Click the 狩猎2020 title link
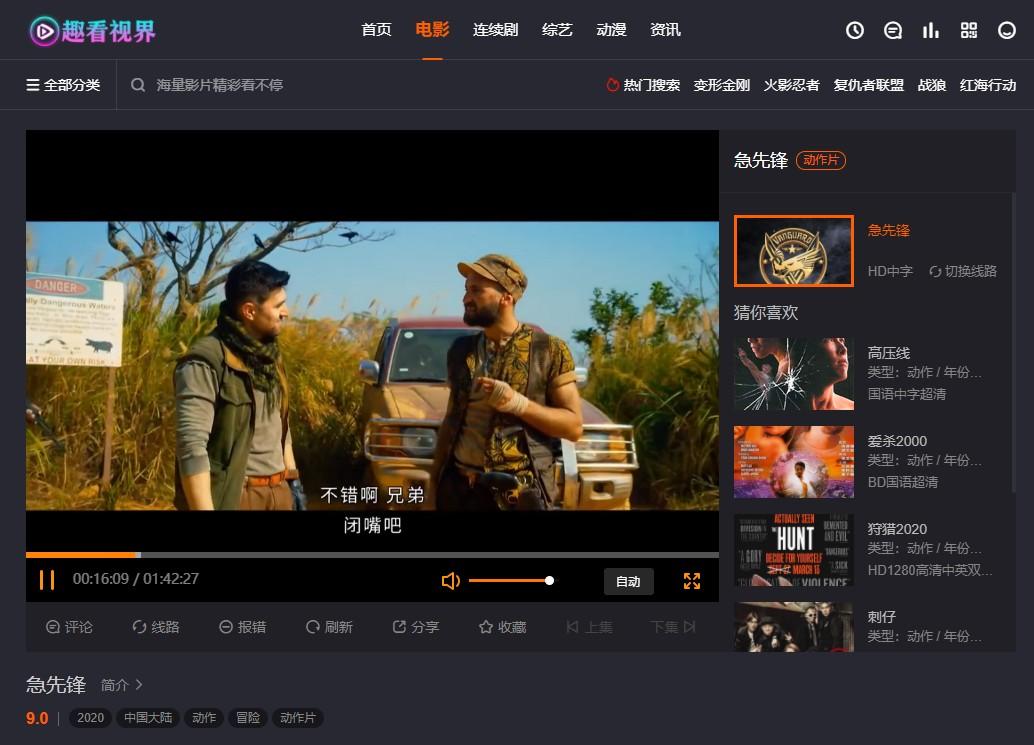The height and width of the screenshot is (745, 1034). tap(897, 529)
